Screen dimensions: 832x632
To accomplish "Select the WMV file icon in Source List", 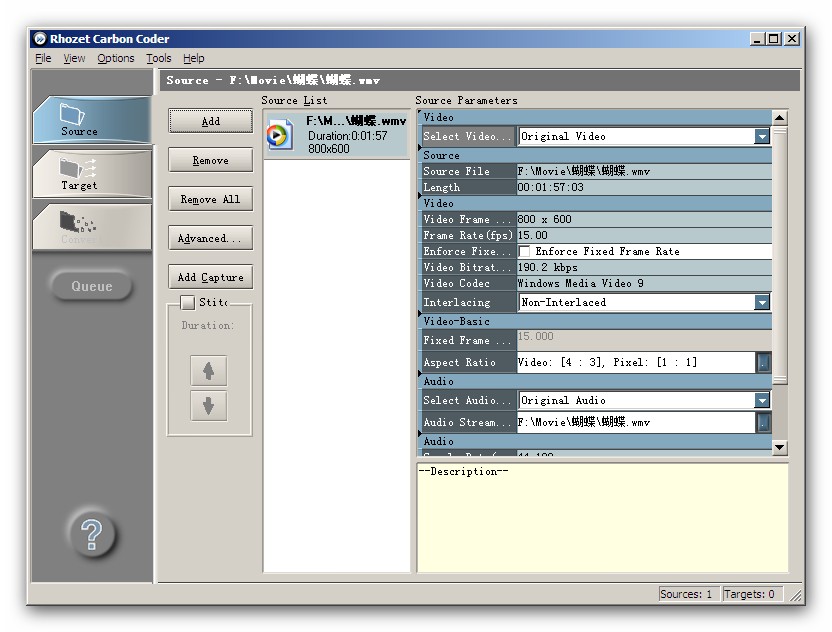I will coord(280,135).
